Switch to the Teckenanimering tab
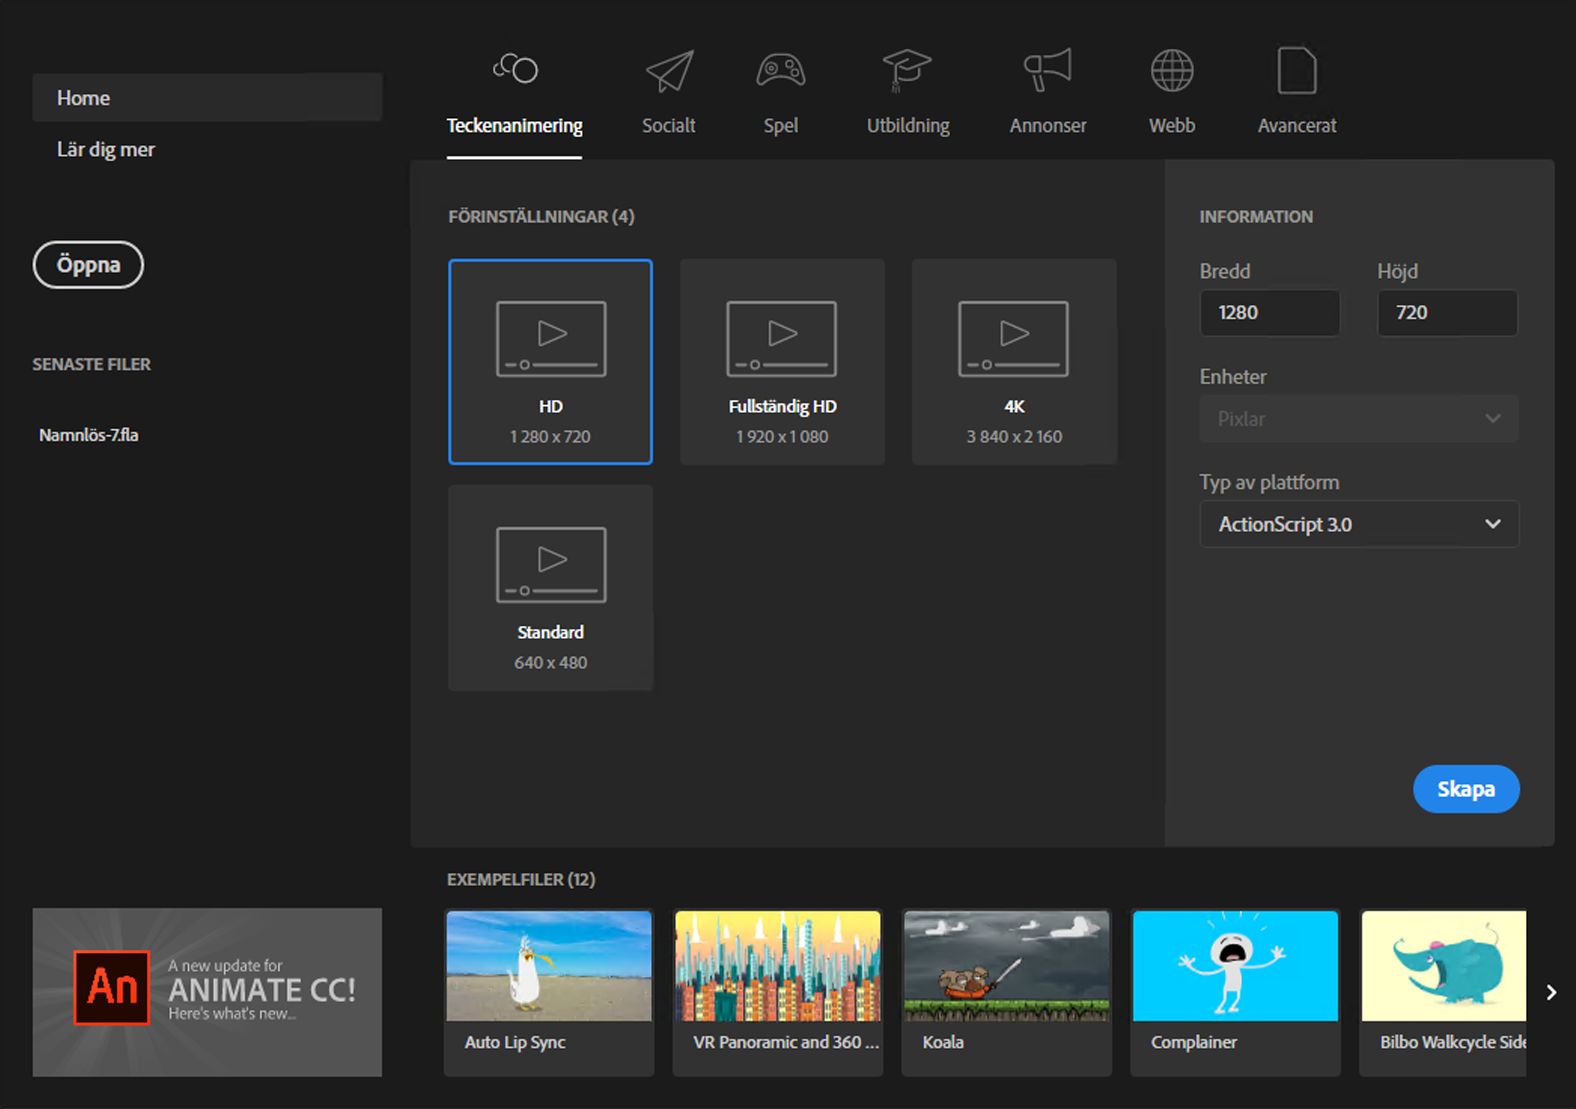This screenshot has height=1109, width=1576. 515,125
